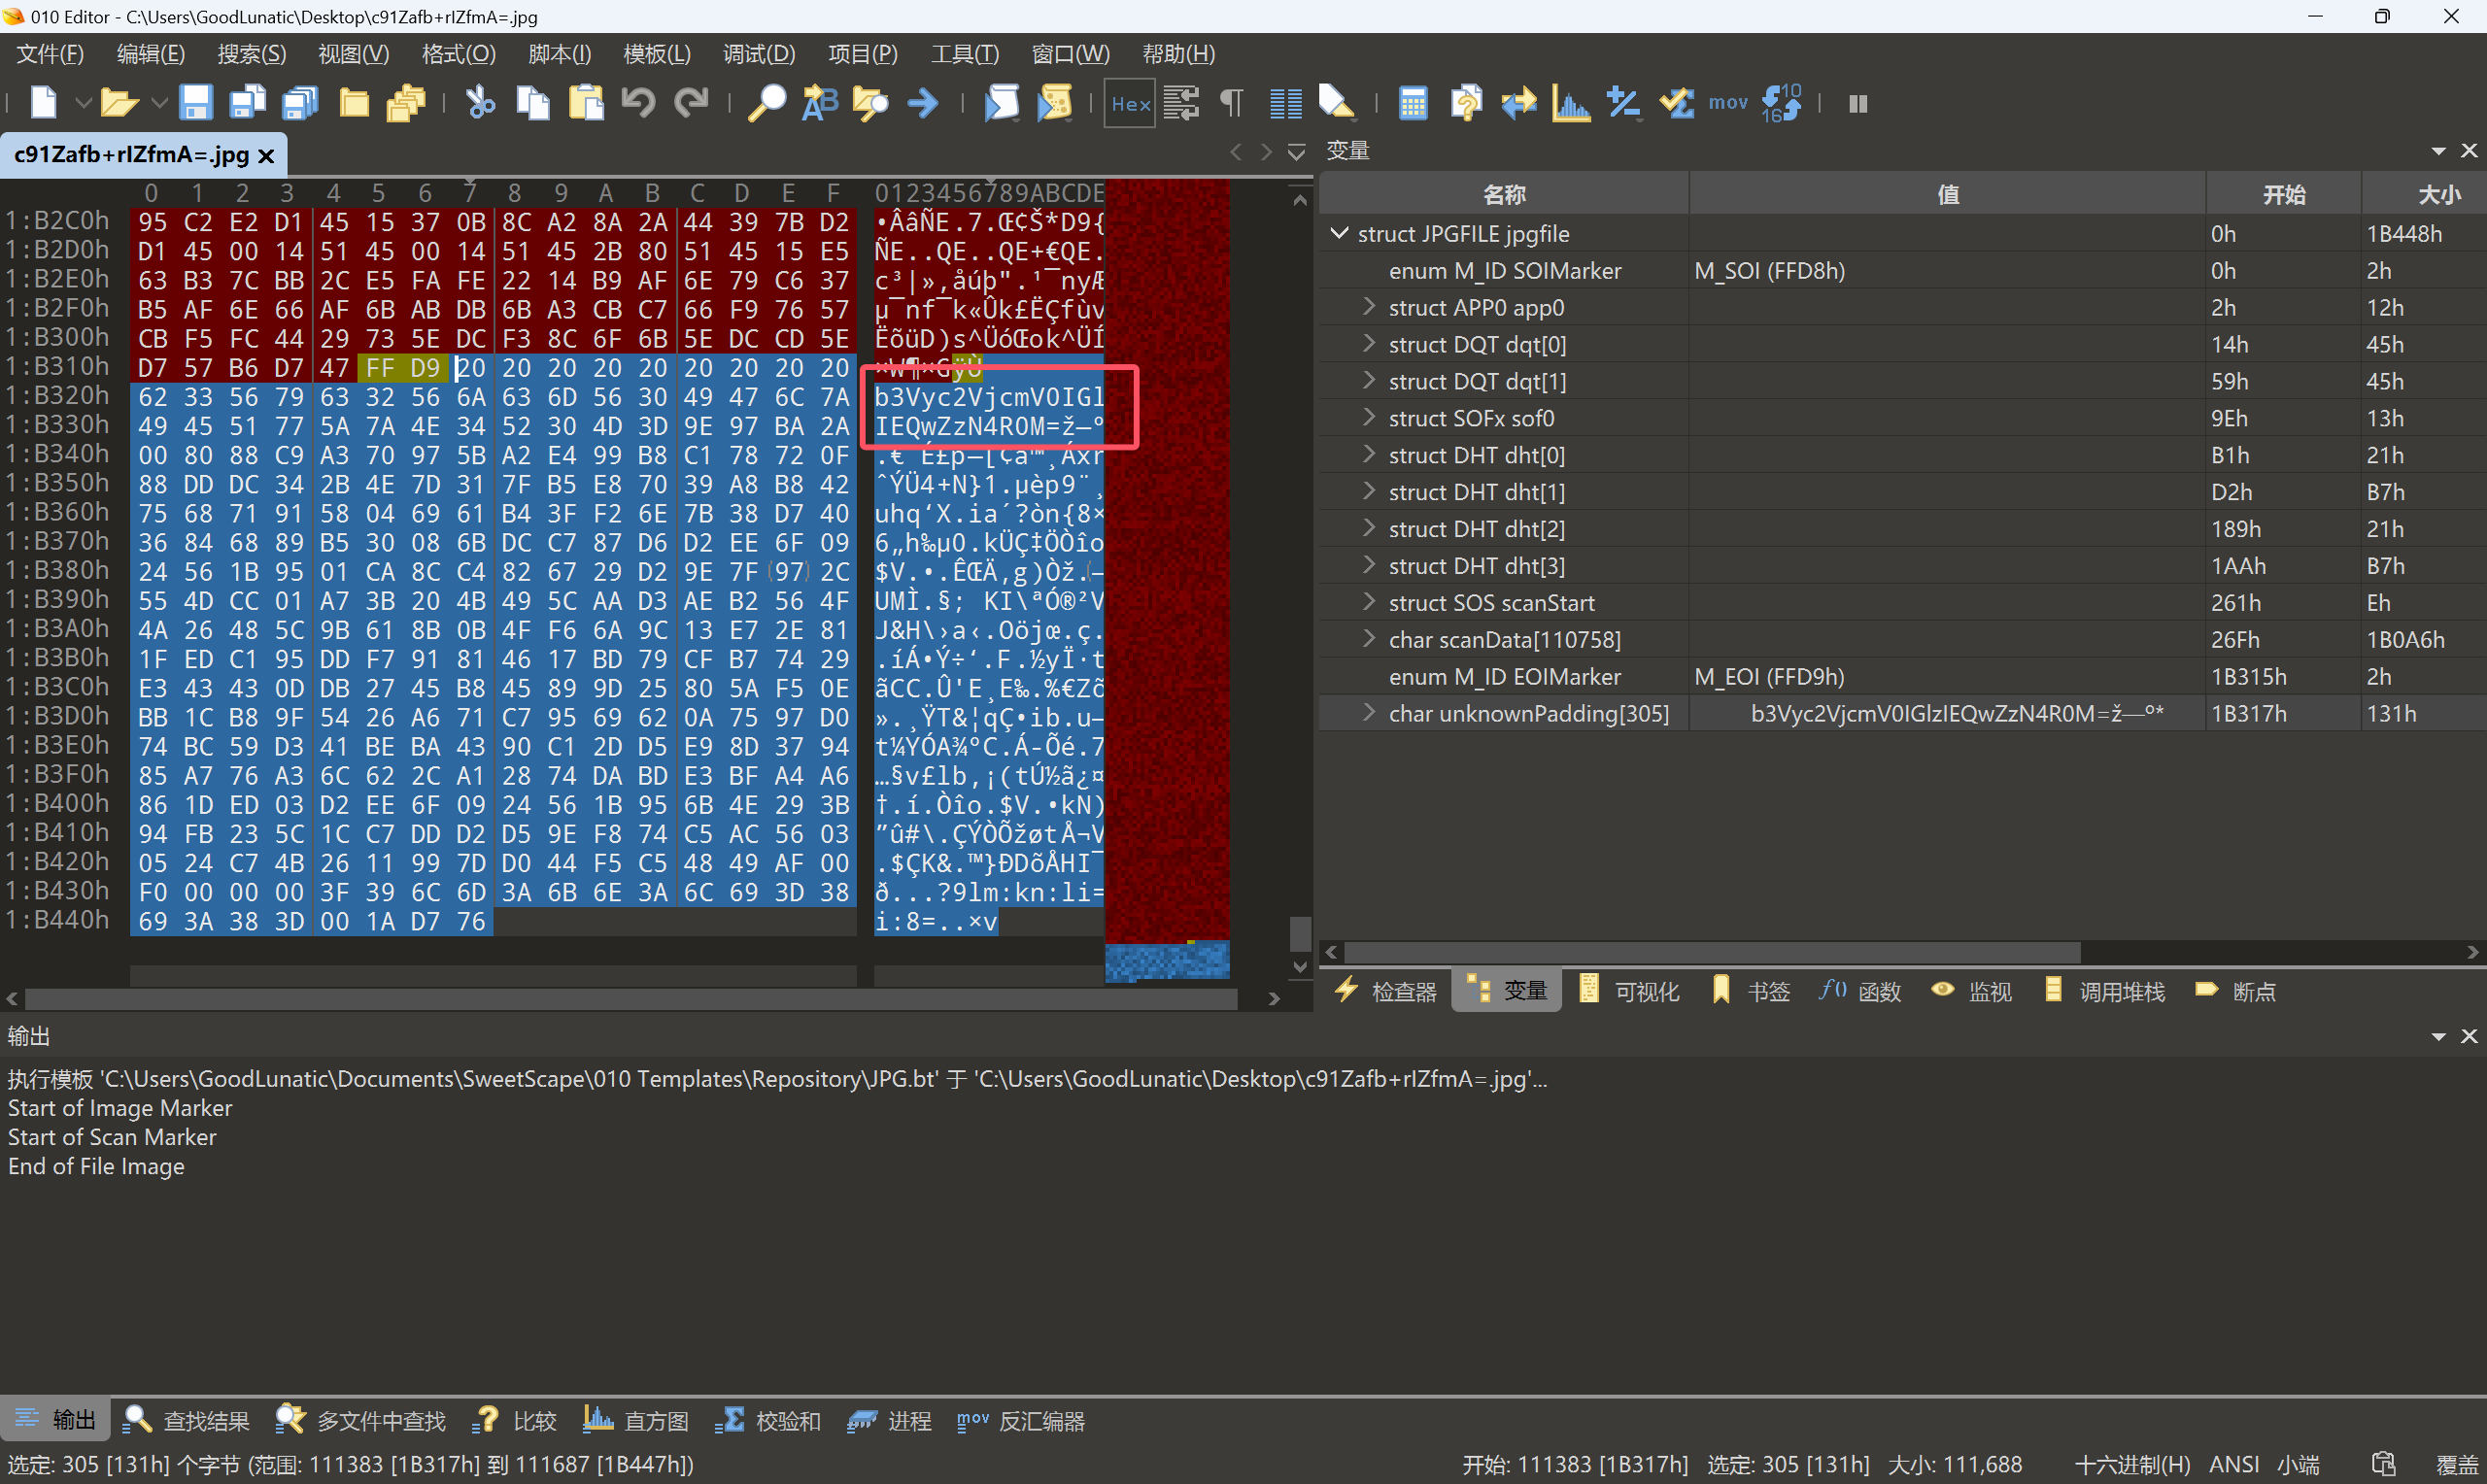Click the Histogram icon
Screen dimensions: 2487x1484
1571,103
